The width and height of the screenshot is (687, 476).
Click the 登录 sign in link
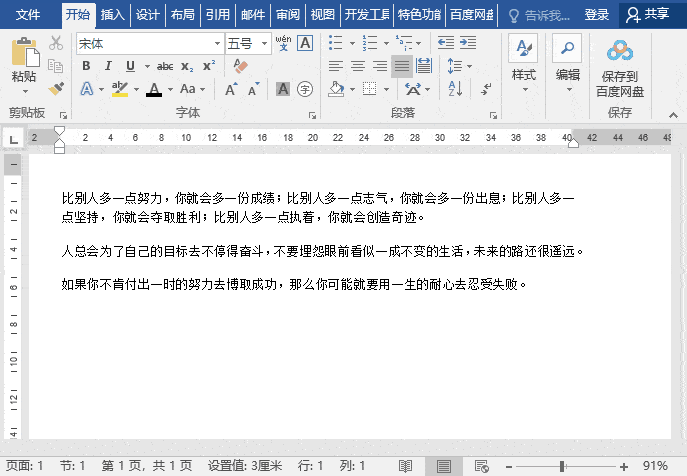coord(596,15)
